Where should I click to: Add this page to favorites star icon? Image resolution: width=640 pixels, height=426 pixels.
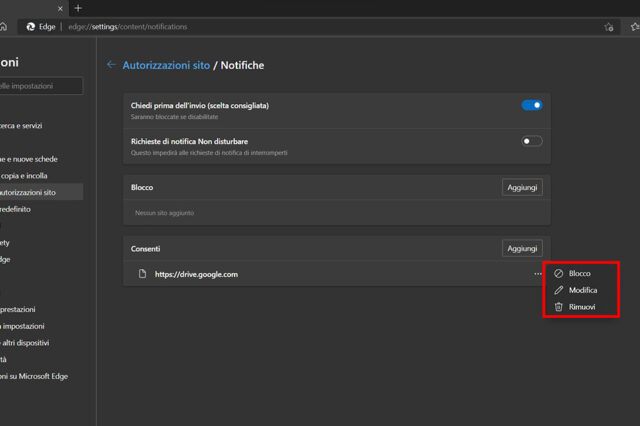pyautogui.click(x=608, y=27)
